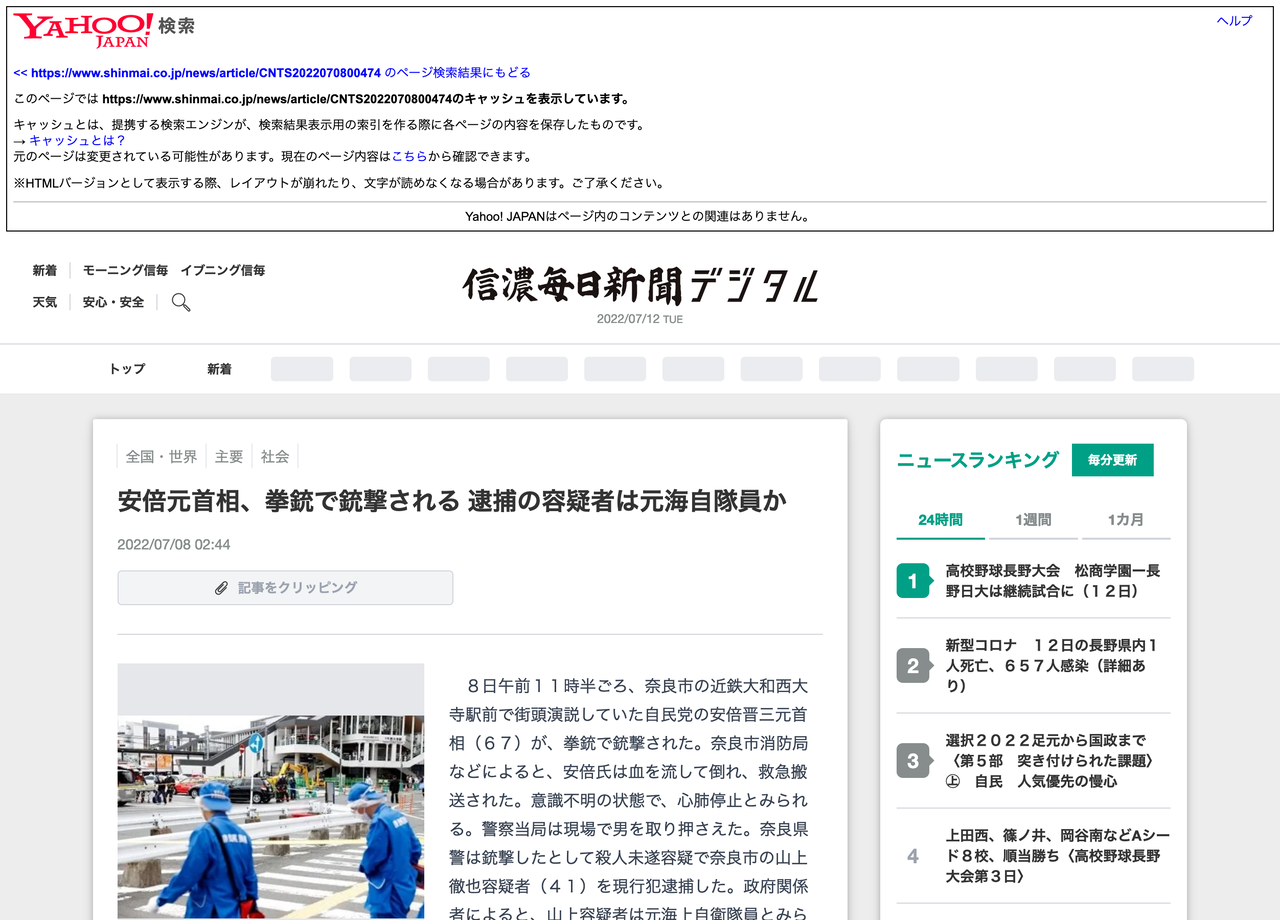Click the date 2022/07/12 TUE
The width and height of the screenshot is (1280, 920).
click(640, 319)
